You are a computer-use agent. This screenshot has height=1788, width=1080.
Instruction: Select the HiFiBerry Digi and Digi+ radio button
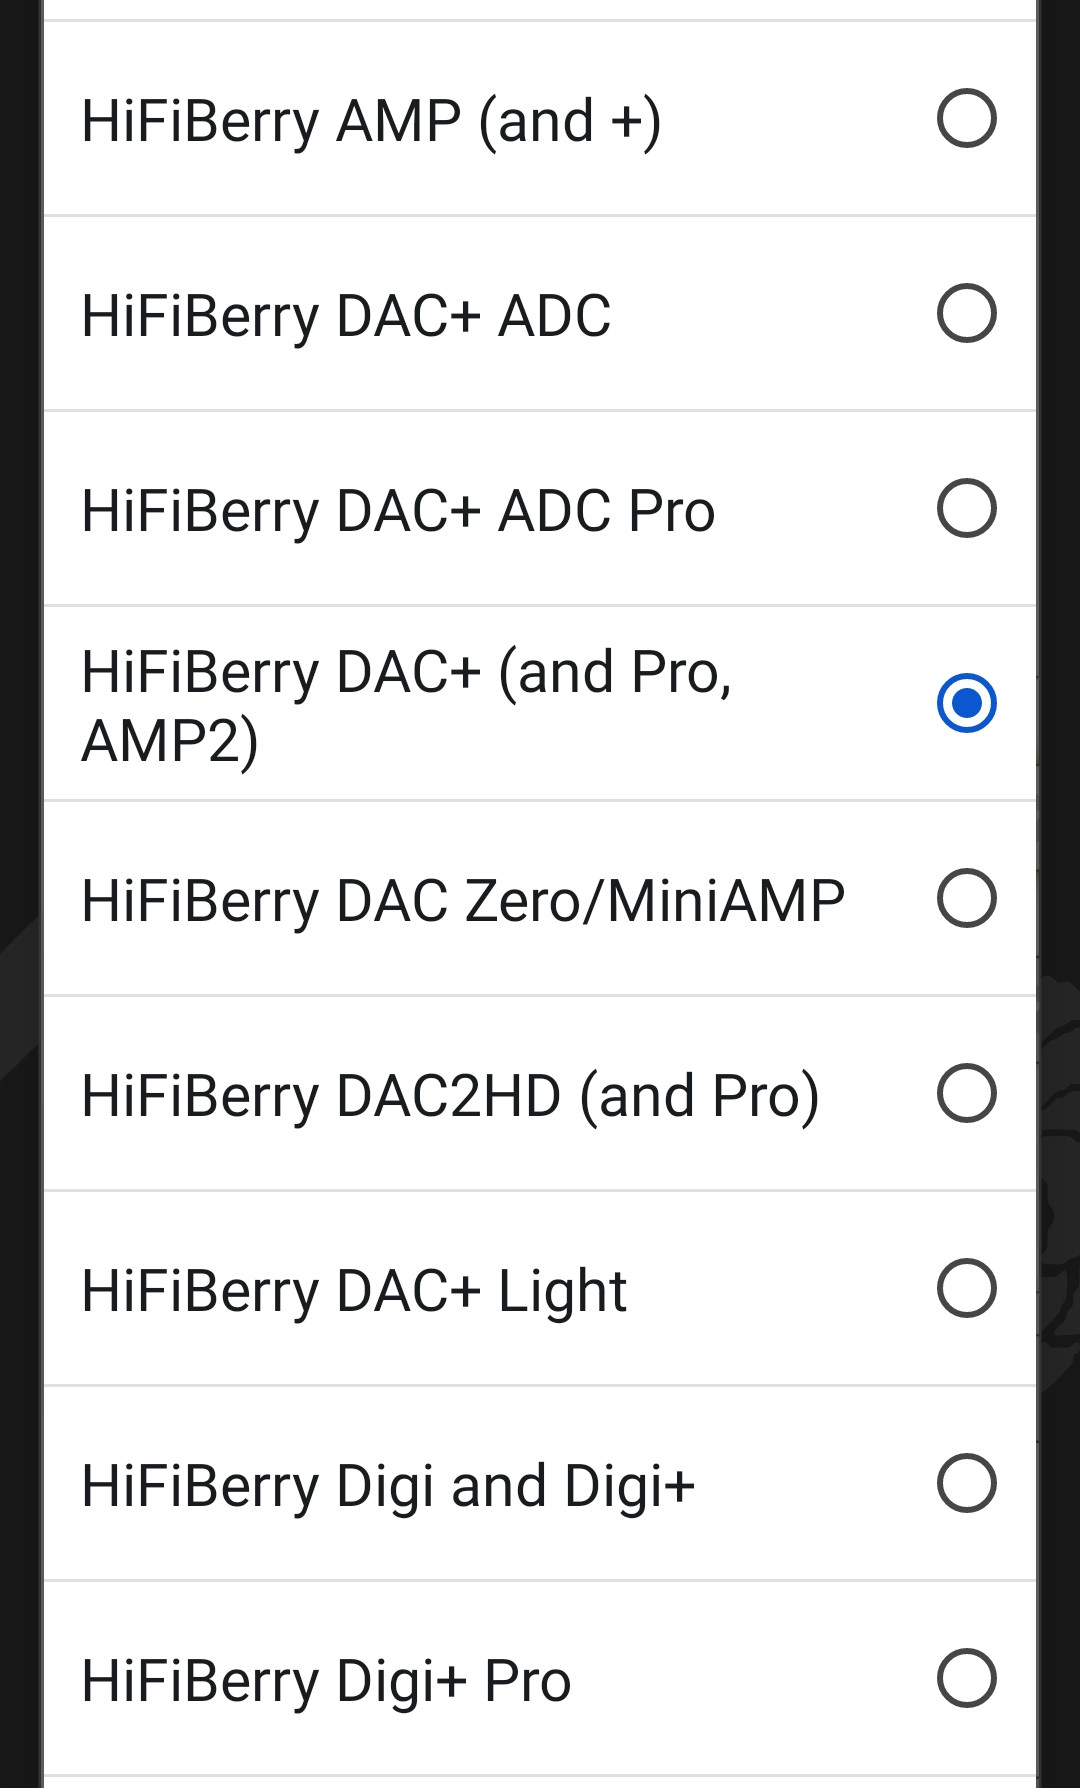[x=966, y=1483]
